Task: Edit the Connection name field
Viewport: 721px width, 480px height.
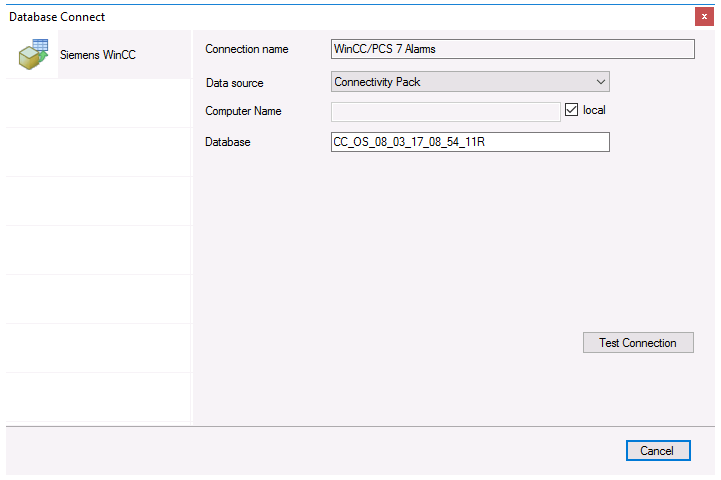Action: point(512,49)
